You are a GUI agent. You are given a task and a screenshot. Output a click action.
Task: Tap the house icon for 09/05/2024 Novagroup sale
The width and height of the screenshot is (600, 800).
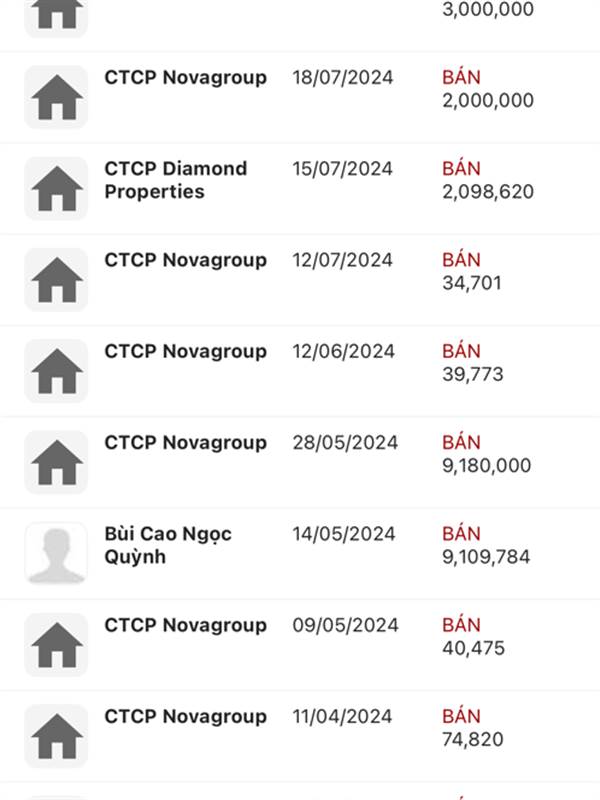(x=56, y=645)
